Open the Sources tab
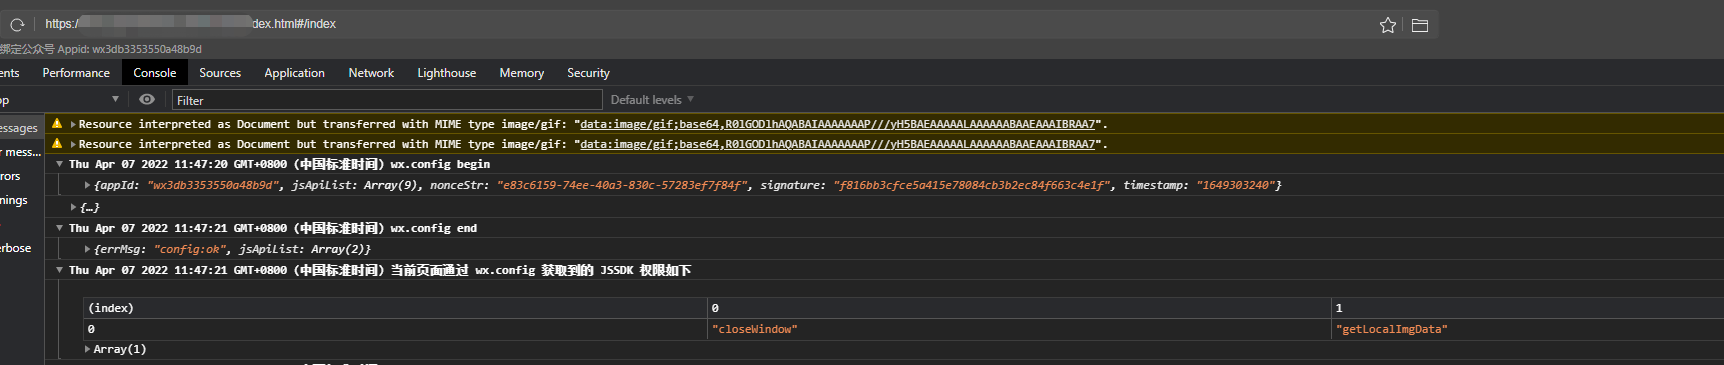1724x365 pixels. 220,73
